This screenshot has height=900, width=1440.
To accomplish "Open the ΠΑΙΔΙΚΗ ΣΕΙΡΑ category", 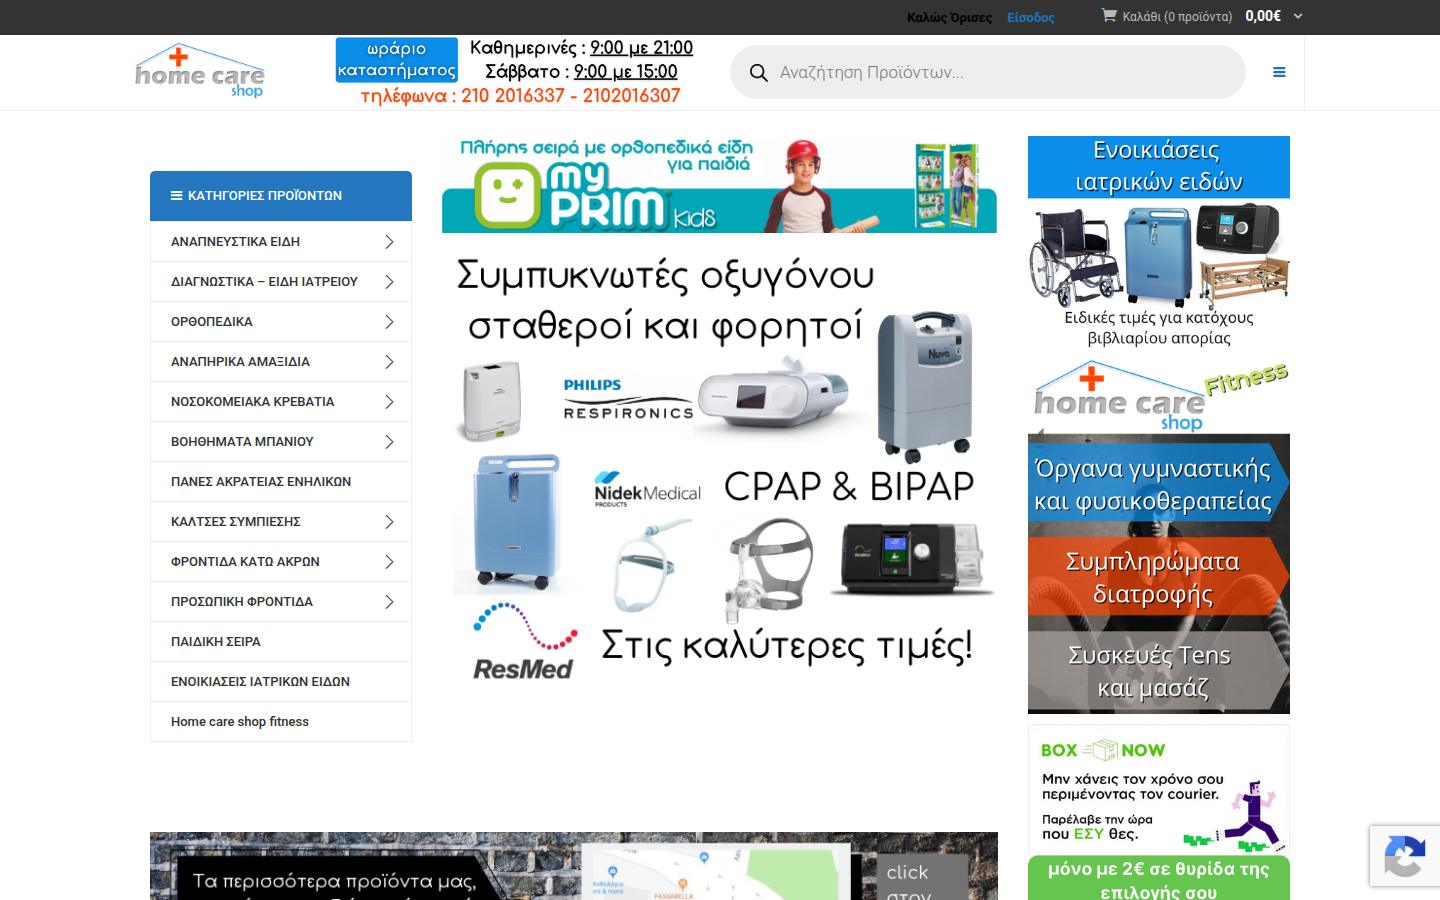I will (216, 642).
